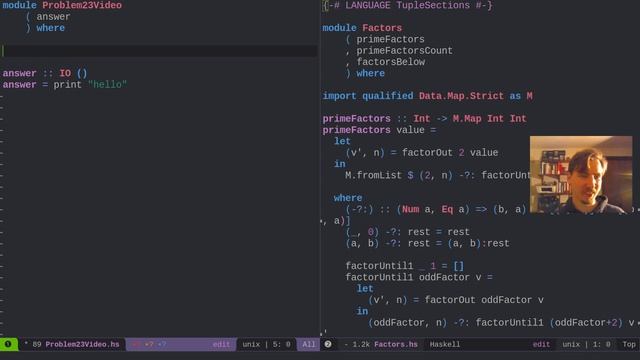Click '(a, b):rest' expression

pyautogui.click(x=478, y=243)
